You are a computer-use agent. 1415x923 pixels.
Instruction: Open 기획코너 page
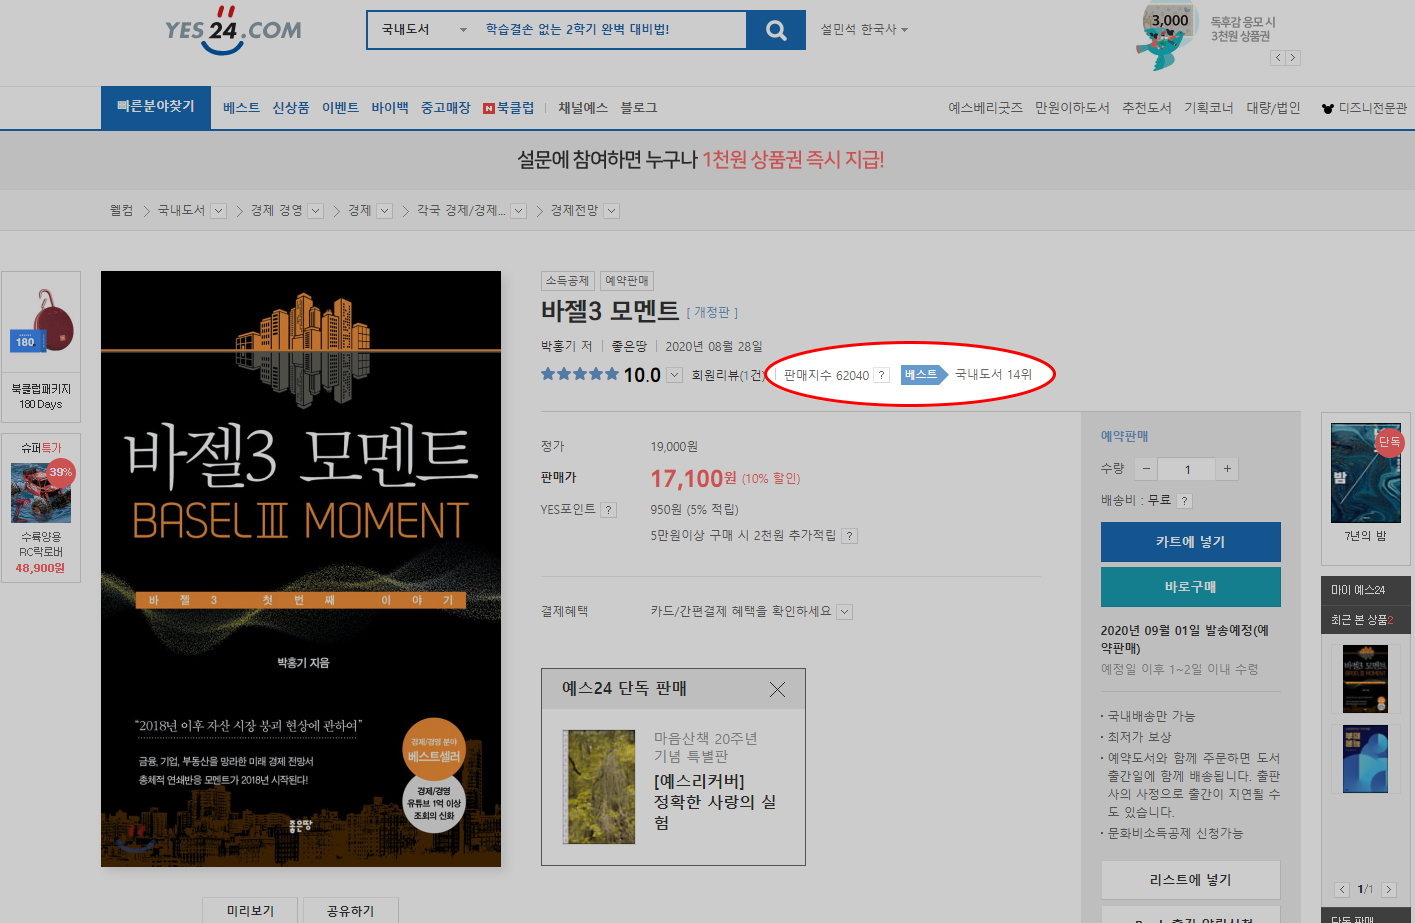[1209, 108]
